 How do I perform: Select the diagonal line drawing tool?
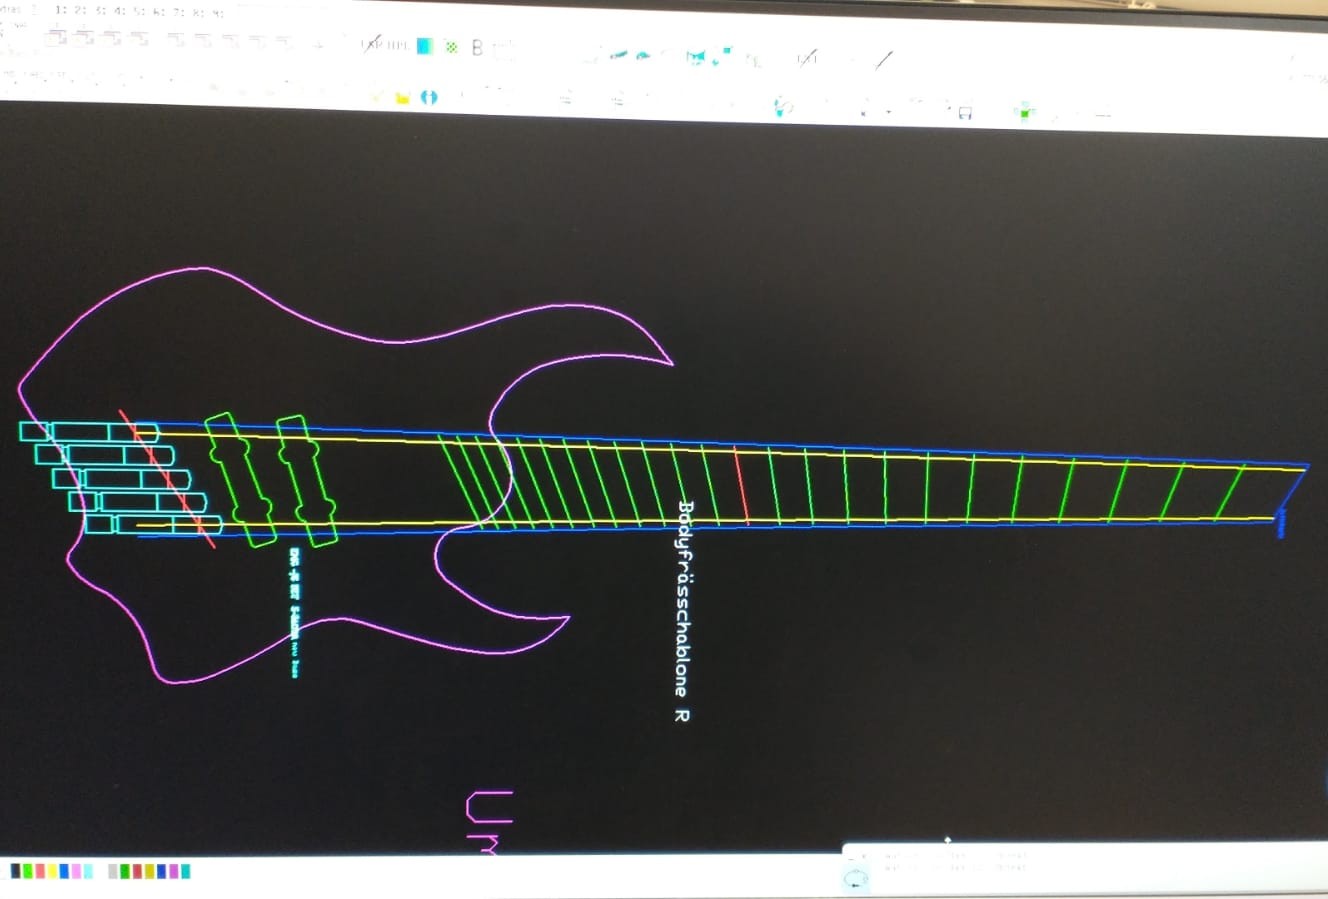[883, 60]
